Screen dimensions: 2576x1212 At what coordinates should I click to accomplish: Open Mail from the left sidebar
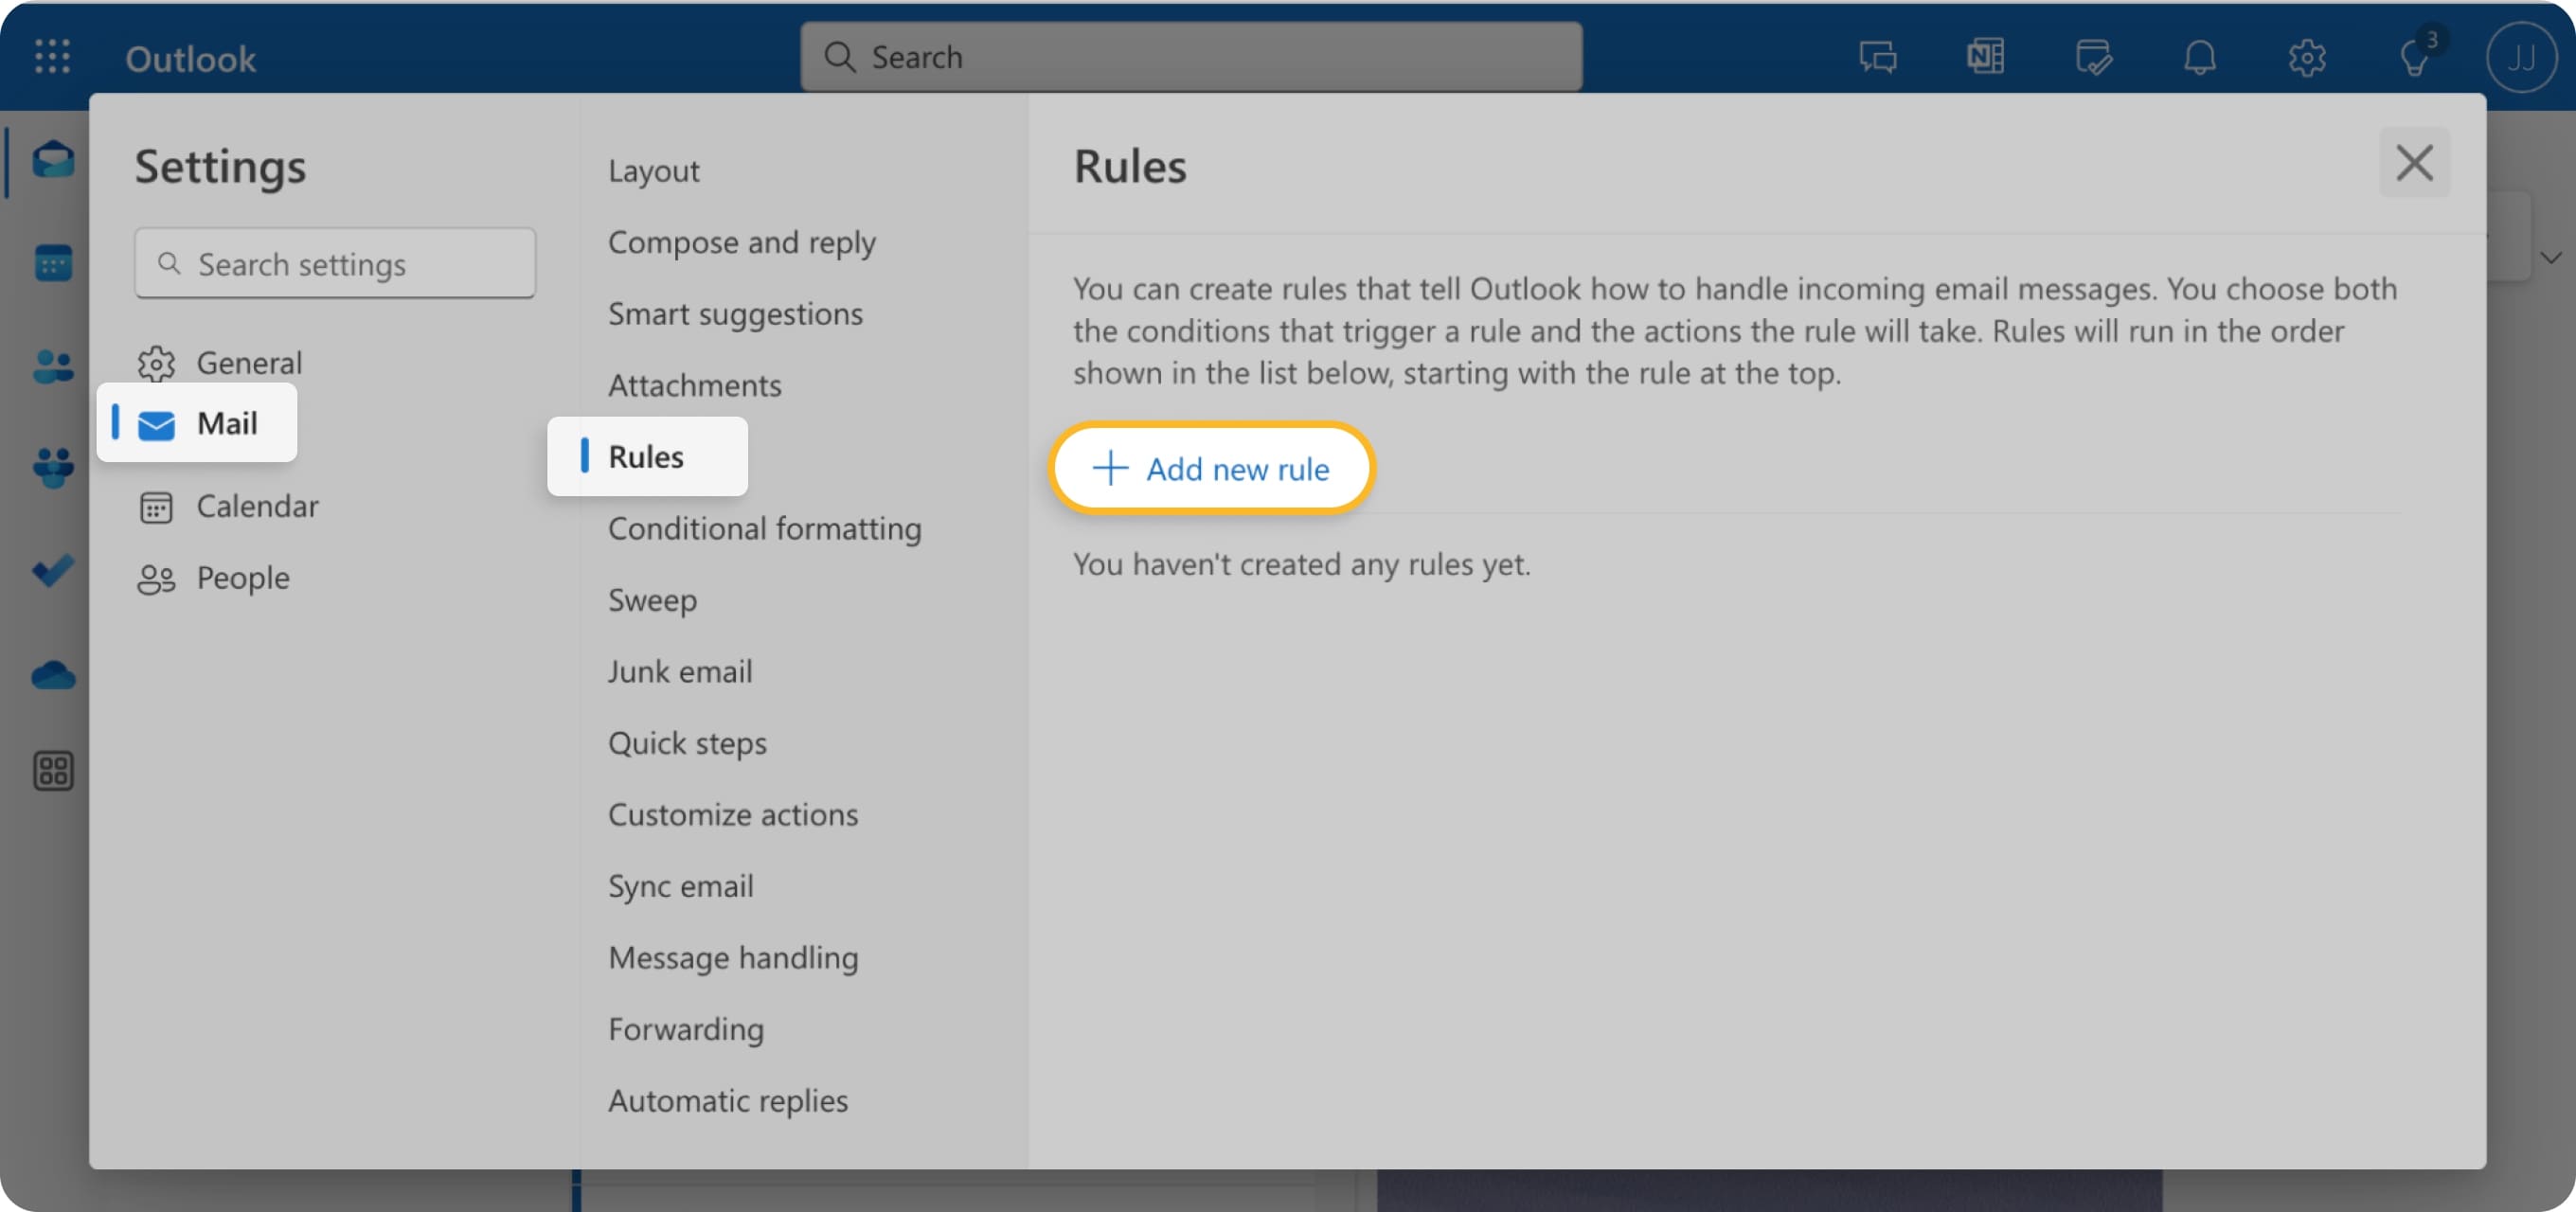[x=52, y=160]
